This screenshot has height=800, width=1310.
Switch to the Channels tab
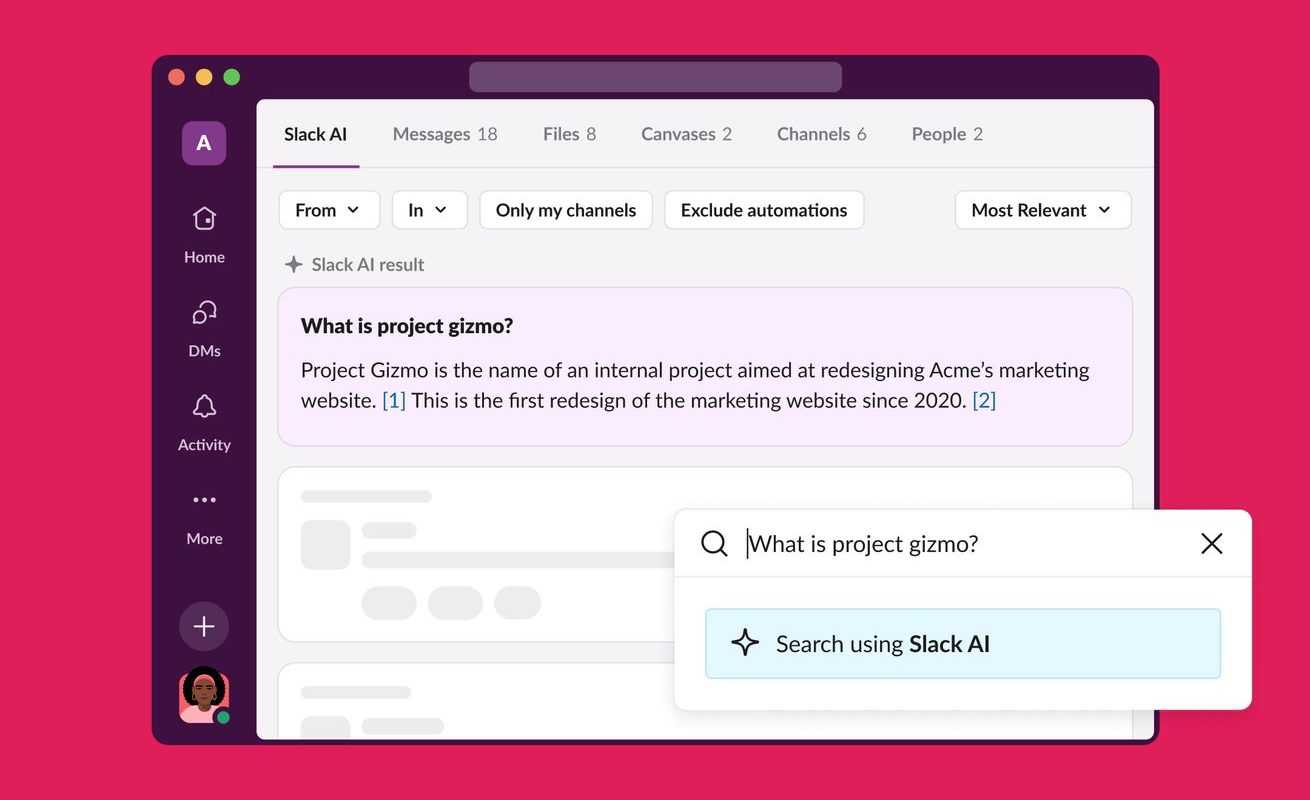(821, 134)
